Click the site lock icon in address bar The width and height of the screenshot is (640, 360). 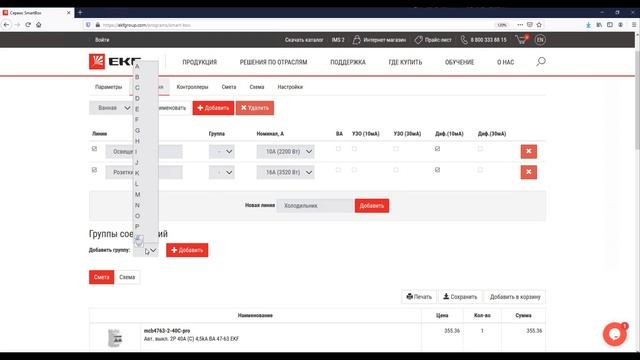(98, 25)
